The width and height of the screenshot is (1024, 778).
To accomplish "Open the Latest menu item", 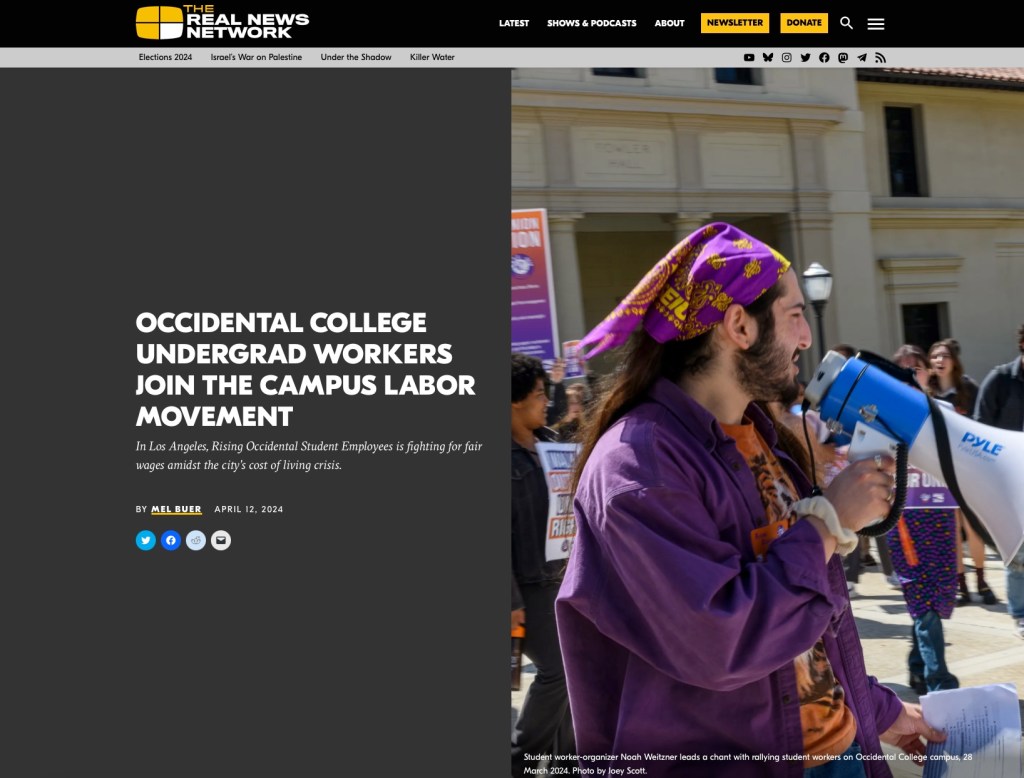I will [514, 23].
